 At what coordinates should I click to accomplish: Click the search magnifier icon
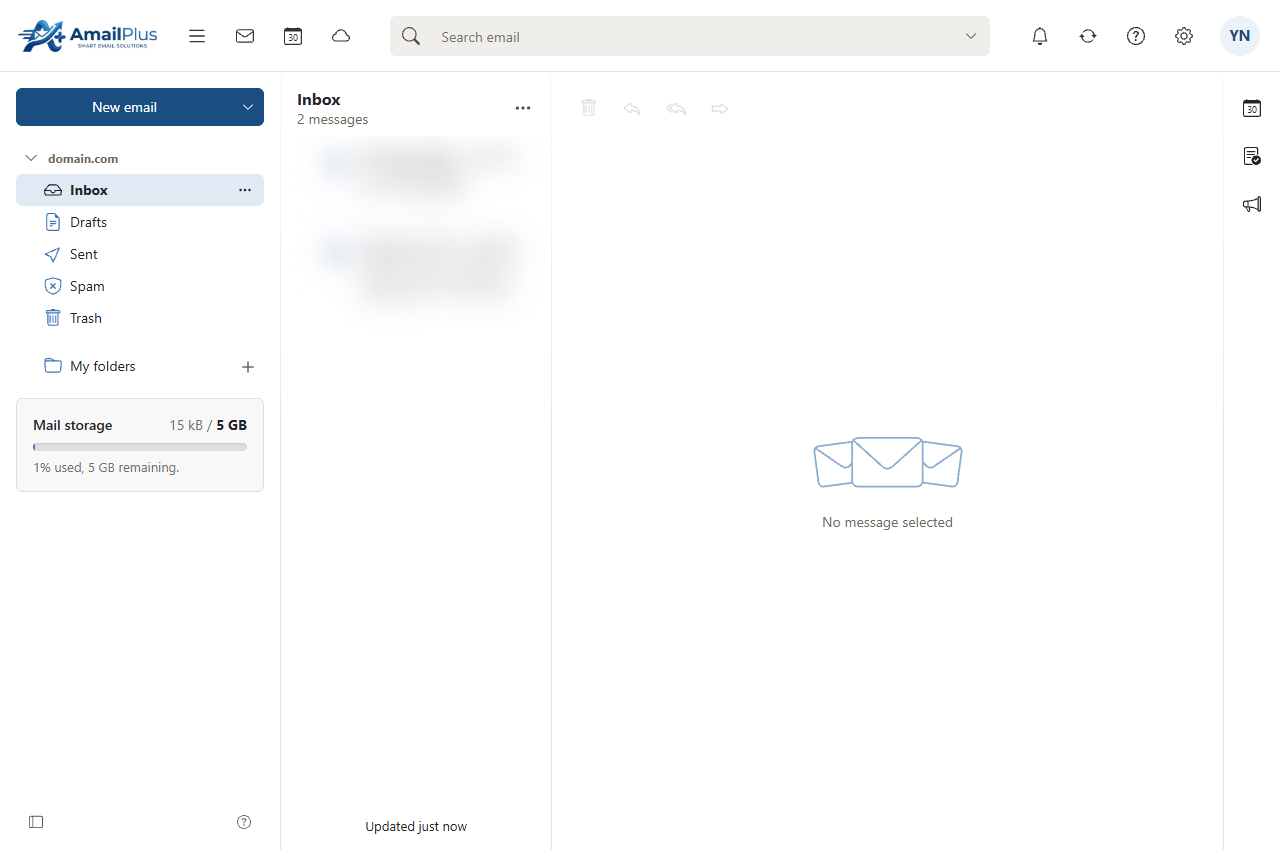pyautogui.click(x=411, y=36)
